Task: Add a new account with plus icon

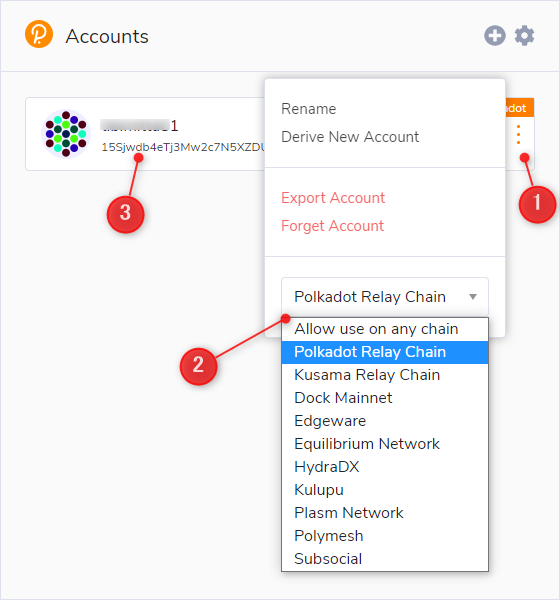Action: point(495,36)
